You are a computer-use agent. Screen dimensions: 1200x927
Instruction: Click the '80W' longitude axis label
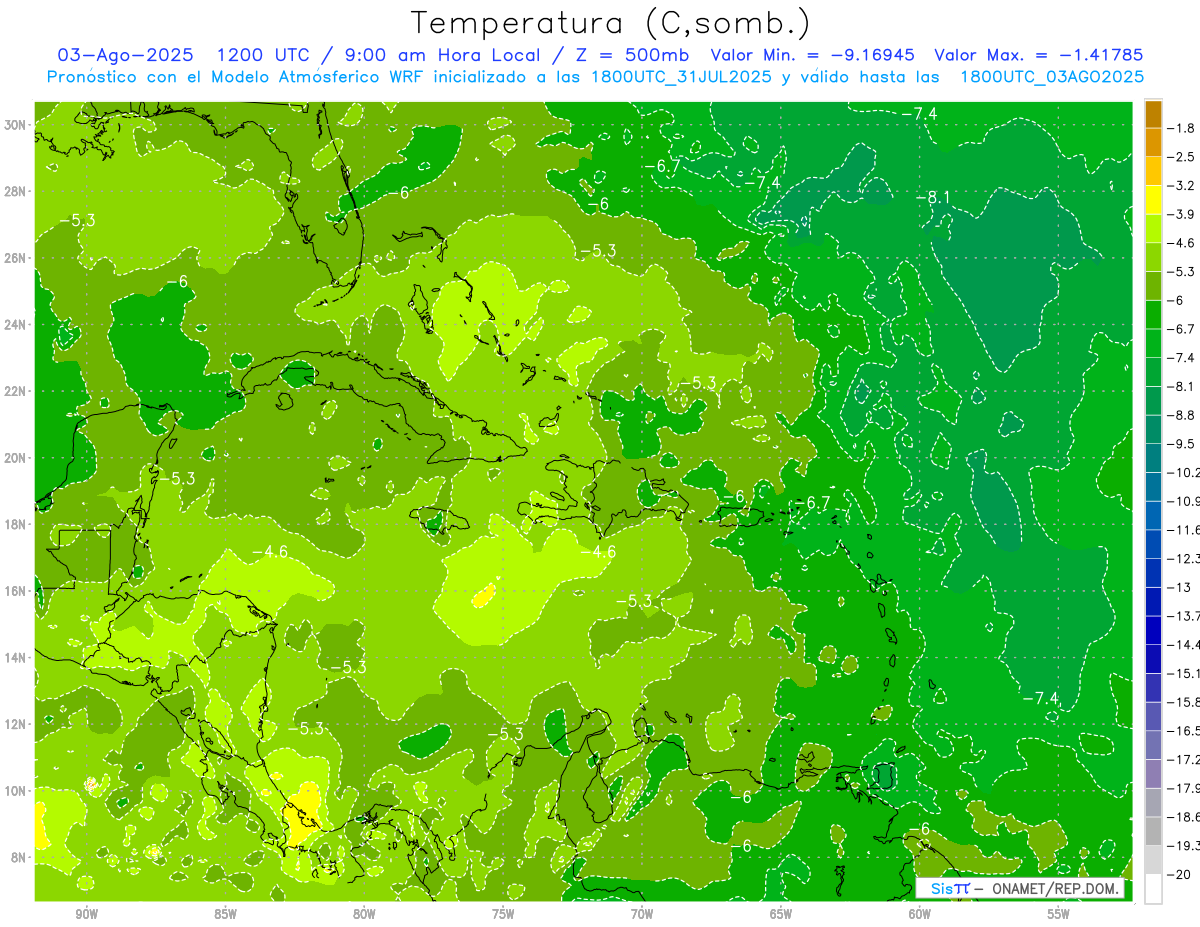364,915
